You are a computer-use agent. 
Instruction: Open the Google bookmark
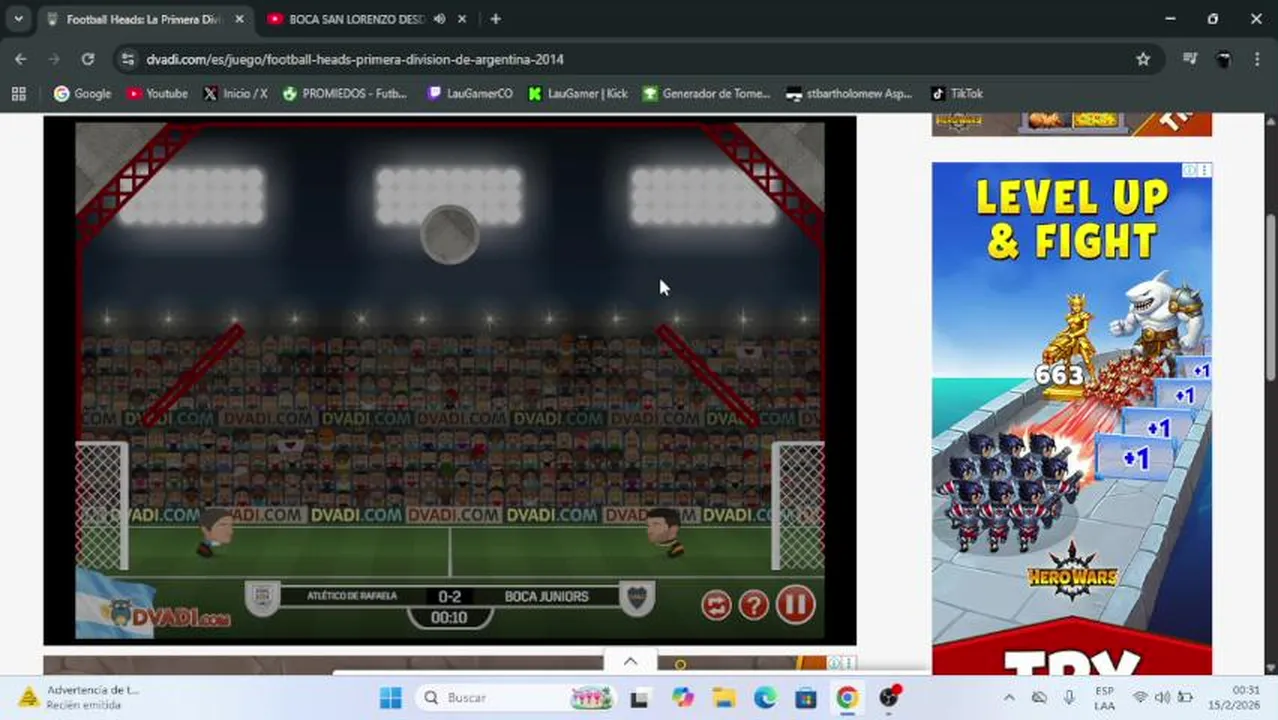pyautogui.click(x=82, y=93)
